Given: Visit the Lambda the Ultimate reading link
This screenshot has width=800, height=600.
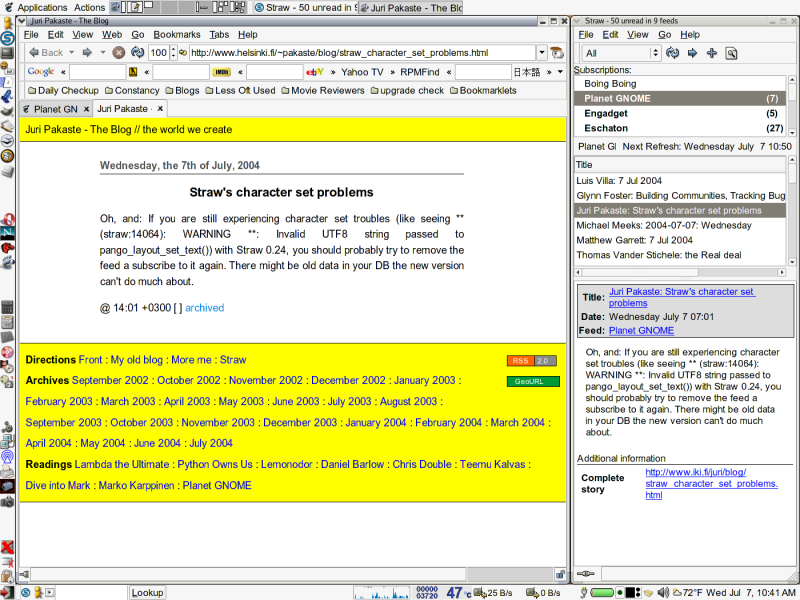Looking at the screenshot, I should point(121,464).
